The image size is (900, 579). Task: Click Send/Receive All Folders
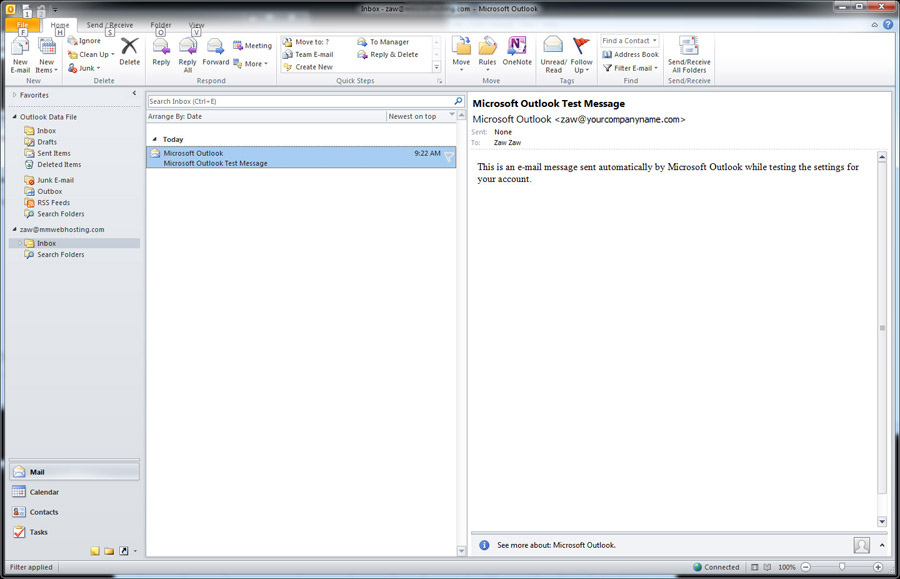(689, 55)
